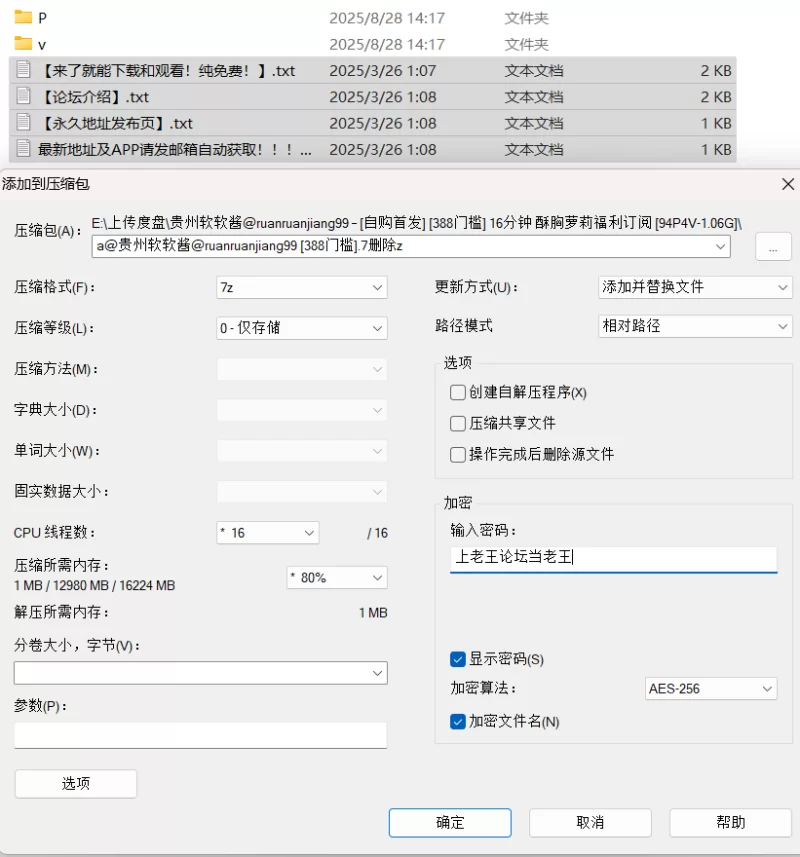The image size is (800, 857).
Task: Uncheck 加密文件名(N) checkbox
Action: tap(457, 721)
